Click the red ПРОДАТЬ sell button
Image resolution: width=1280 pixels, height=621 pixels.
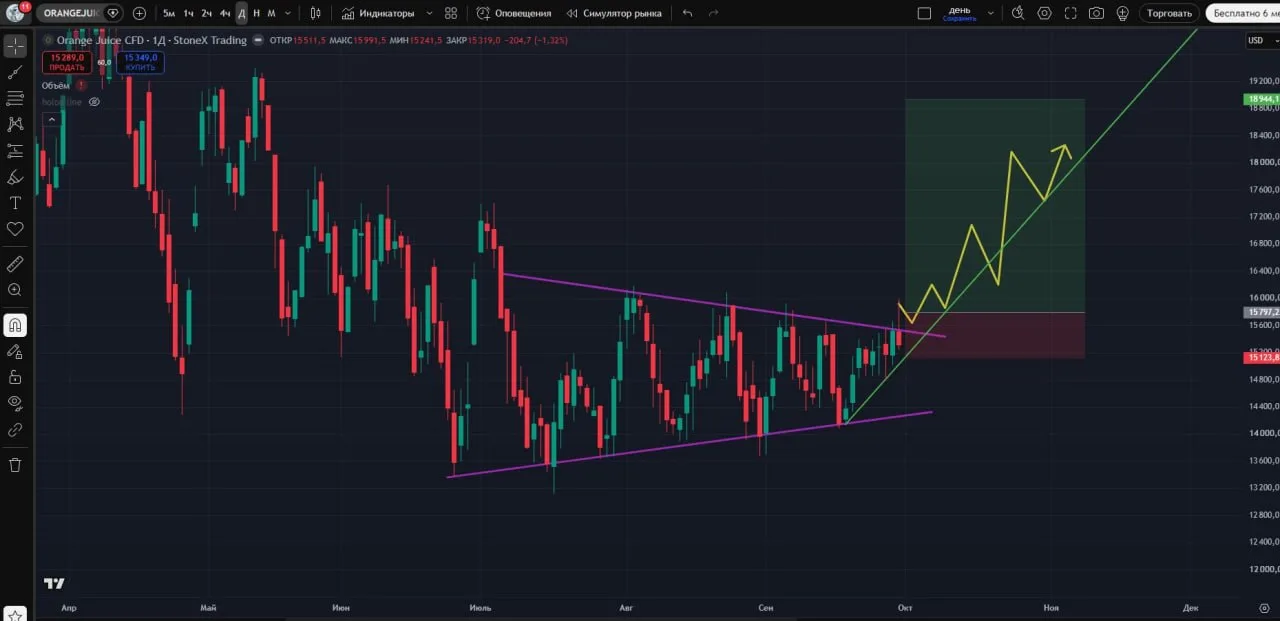(66, 62)
